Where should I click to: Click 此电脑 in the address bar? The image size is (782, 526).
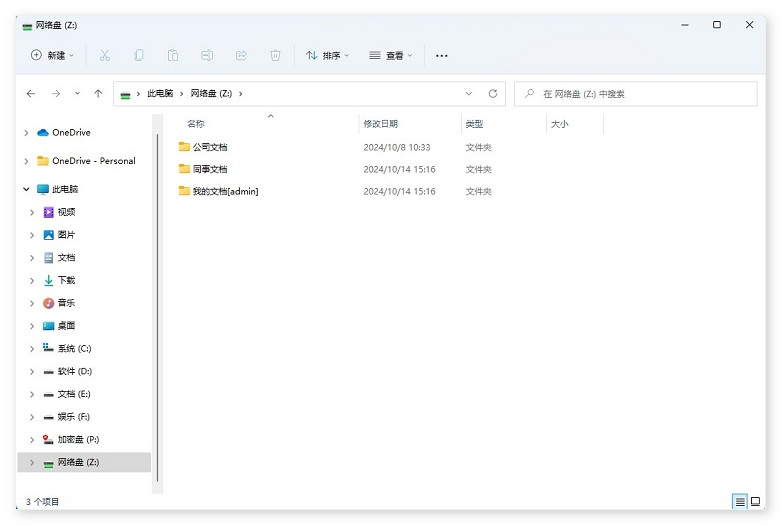(160, 94)
